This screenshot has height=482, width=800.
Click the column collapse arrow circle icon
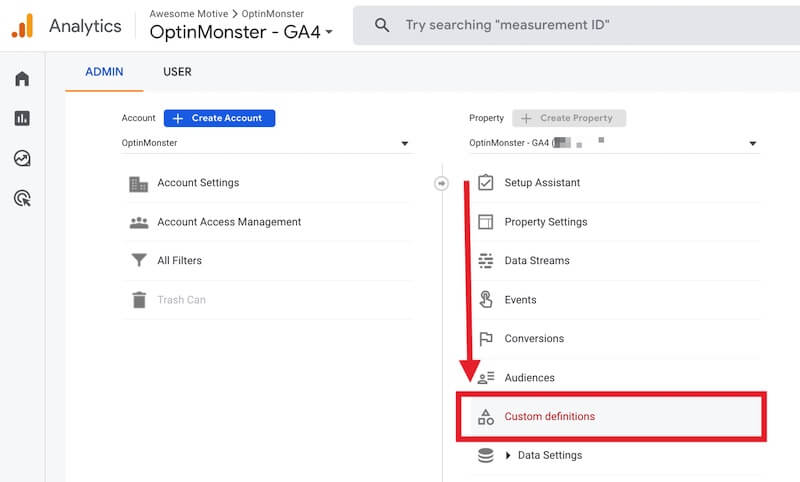click(x=441, y=183)
